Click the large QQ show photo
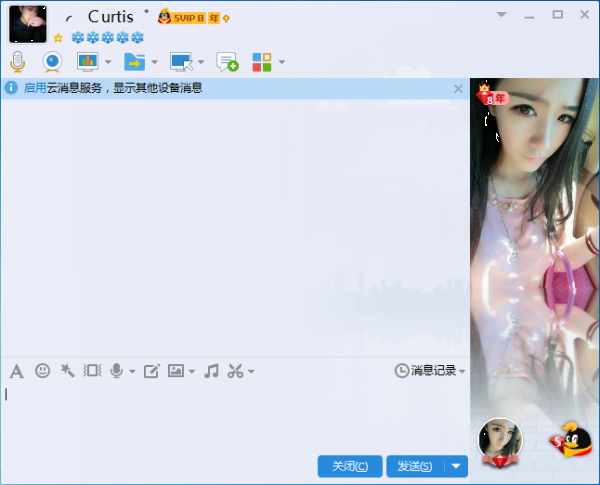The height and width of the screenshot is (485, 600). click(535, 245)
